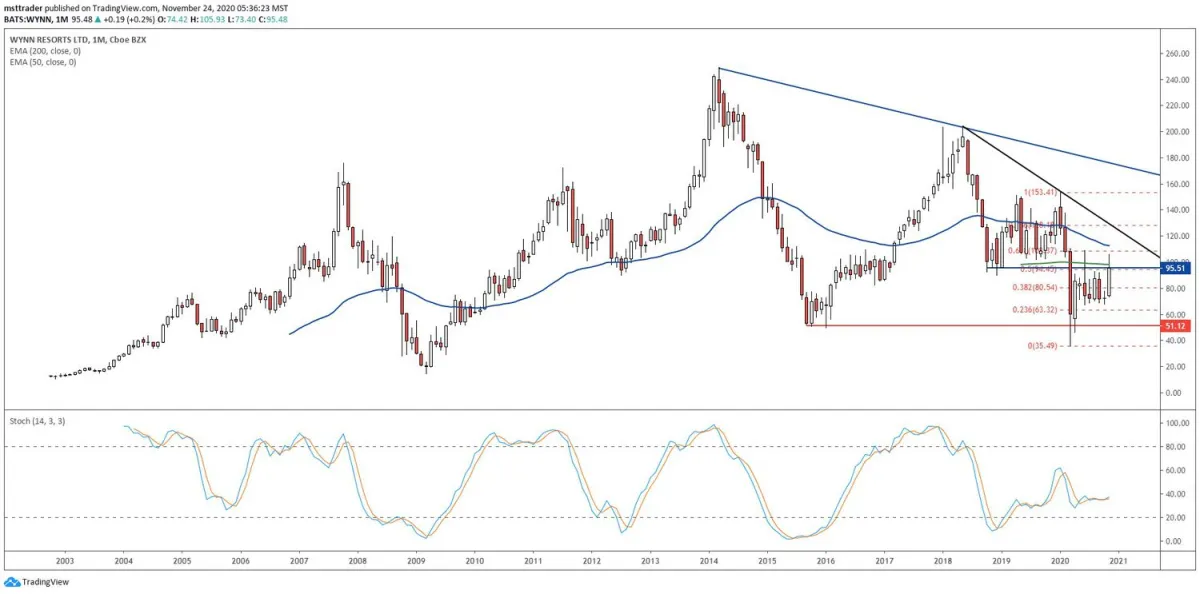Click 60.00 on the price axis
Viewport: 1200px width, 594px height.
point(1178,314)
